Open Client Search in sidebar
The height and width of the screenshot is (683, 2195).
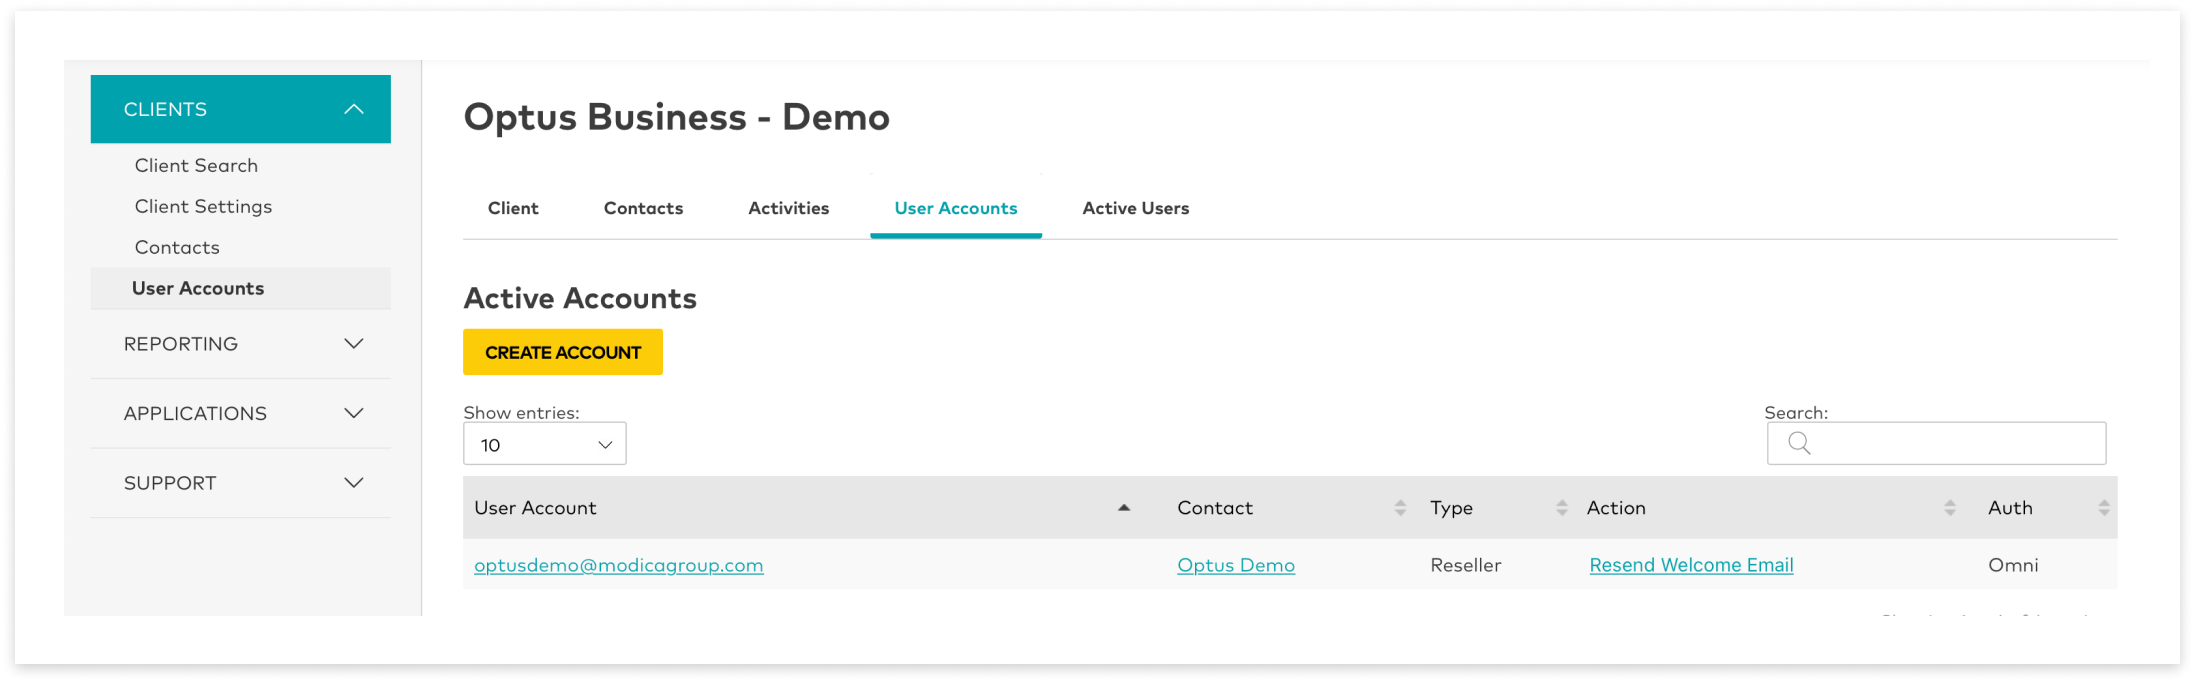[196, 166]
